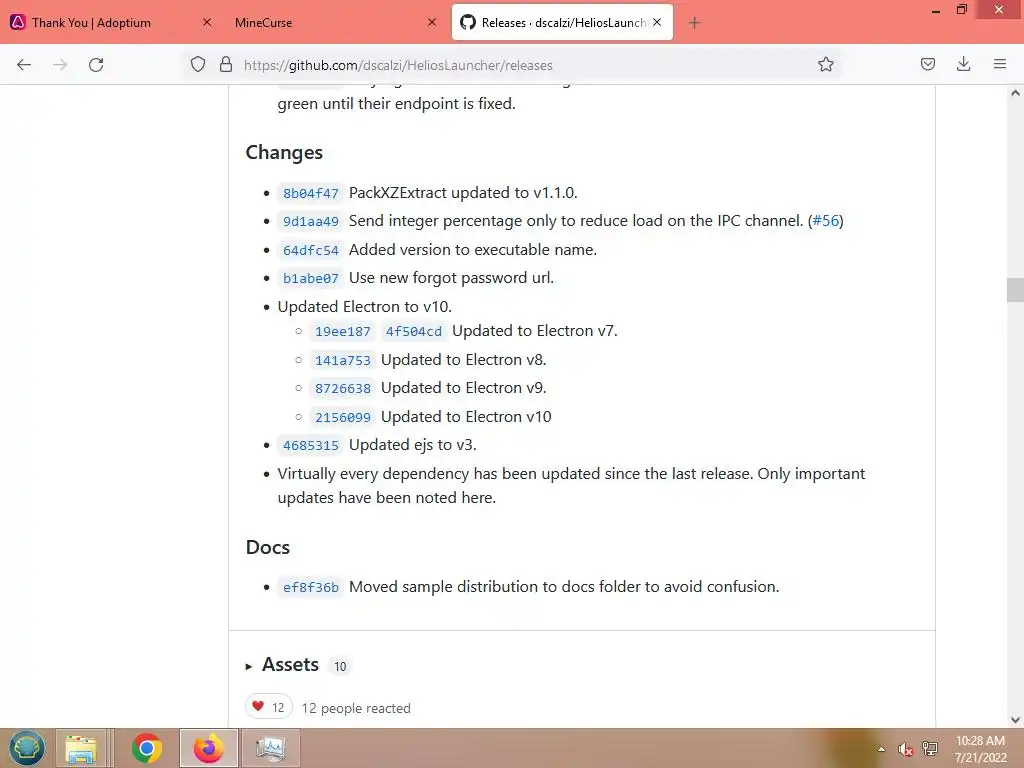Image resolution: width=1024 pixels, height=768 pixels.
Task: Switch to Thank You | Adoptium tab
Action: 111,22
